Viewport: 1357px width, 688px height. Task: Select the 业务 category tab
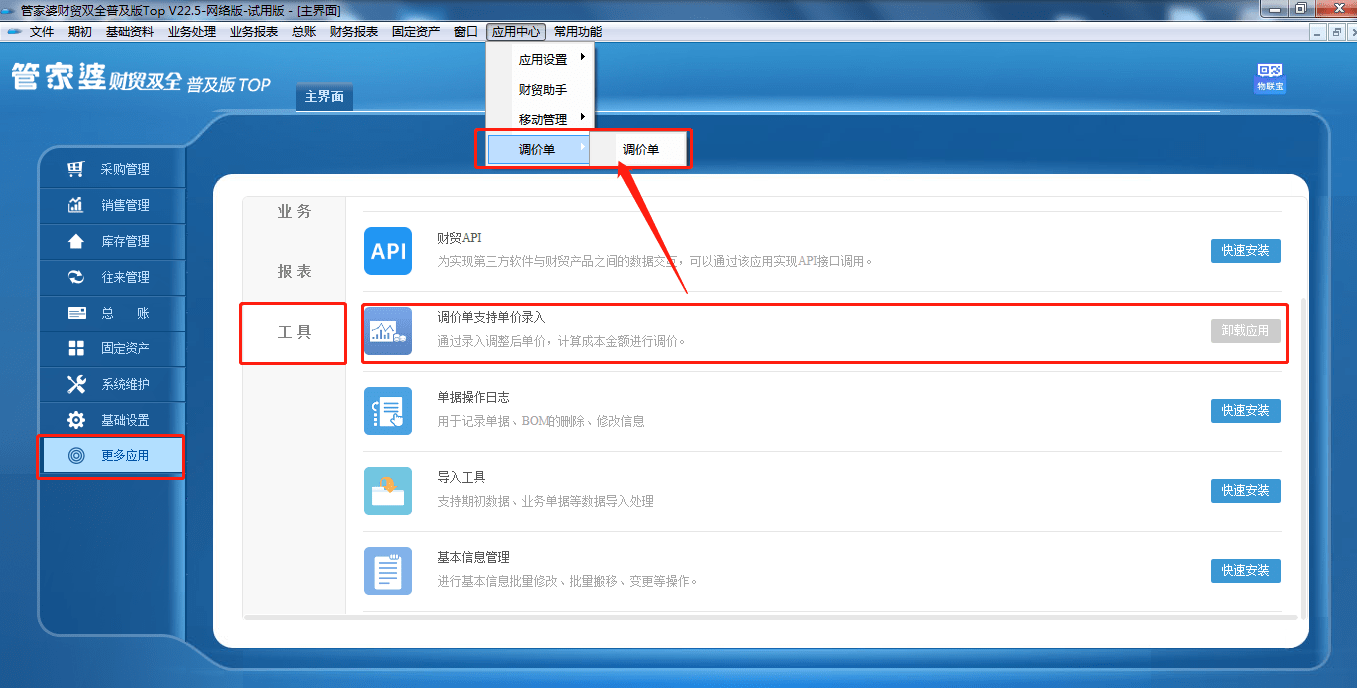pyautogui.click(x=294, y=212)
